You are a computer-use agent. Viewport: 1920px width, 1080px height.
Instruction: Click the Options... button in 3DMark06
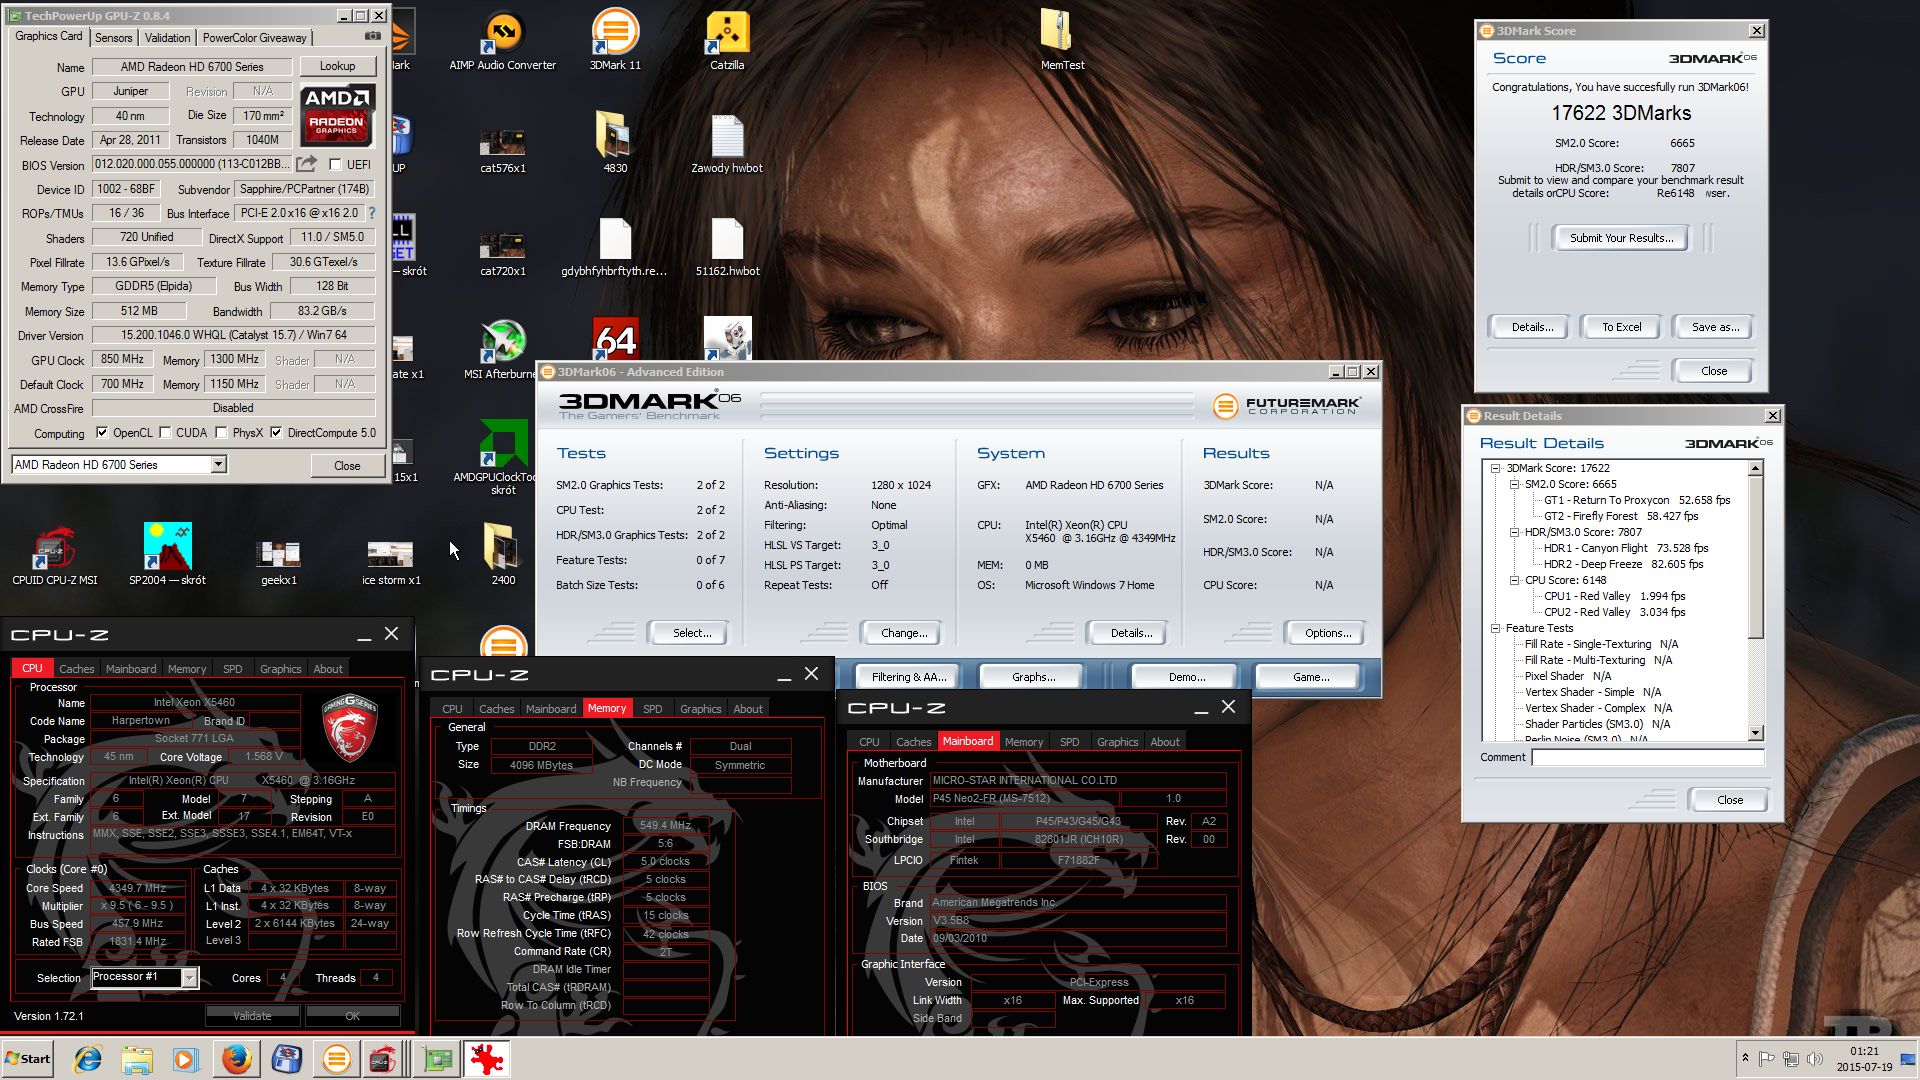1328,633
